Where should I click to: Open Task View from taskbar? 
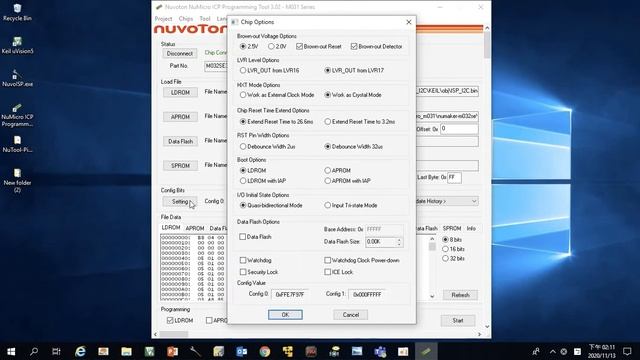[56, 351]
